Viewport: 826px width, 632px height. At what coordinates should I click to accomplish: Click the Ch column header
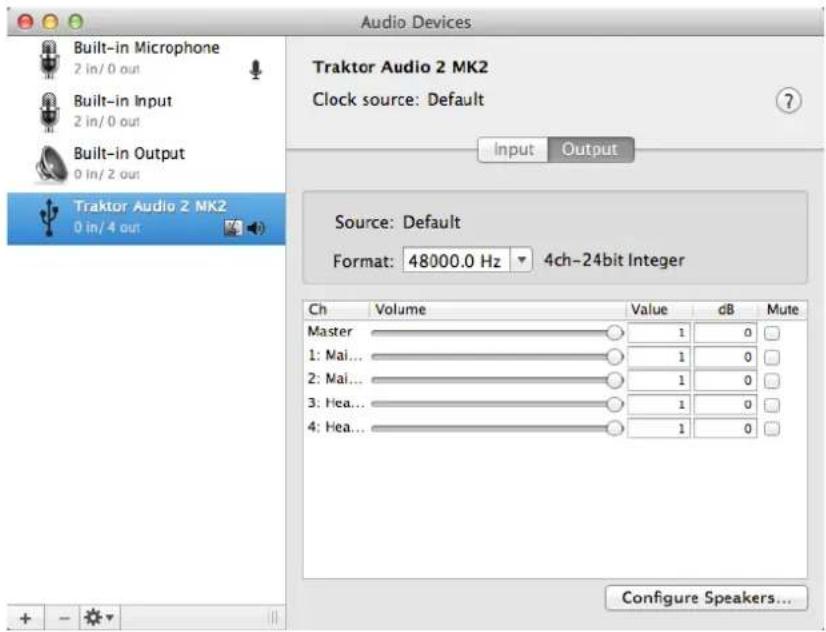click(337, 310)
